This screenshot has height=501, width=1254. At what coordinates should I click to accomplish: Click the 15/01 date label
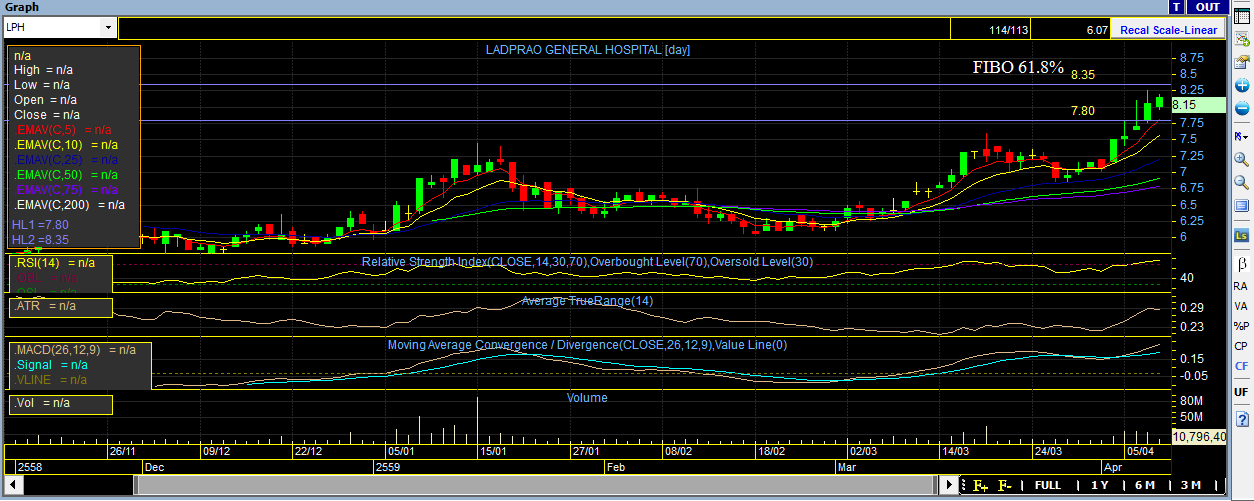pyautogui.click(x=493, y=451)
